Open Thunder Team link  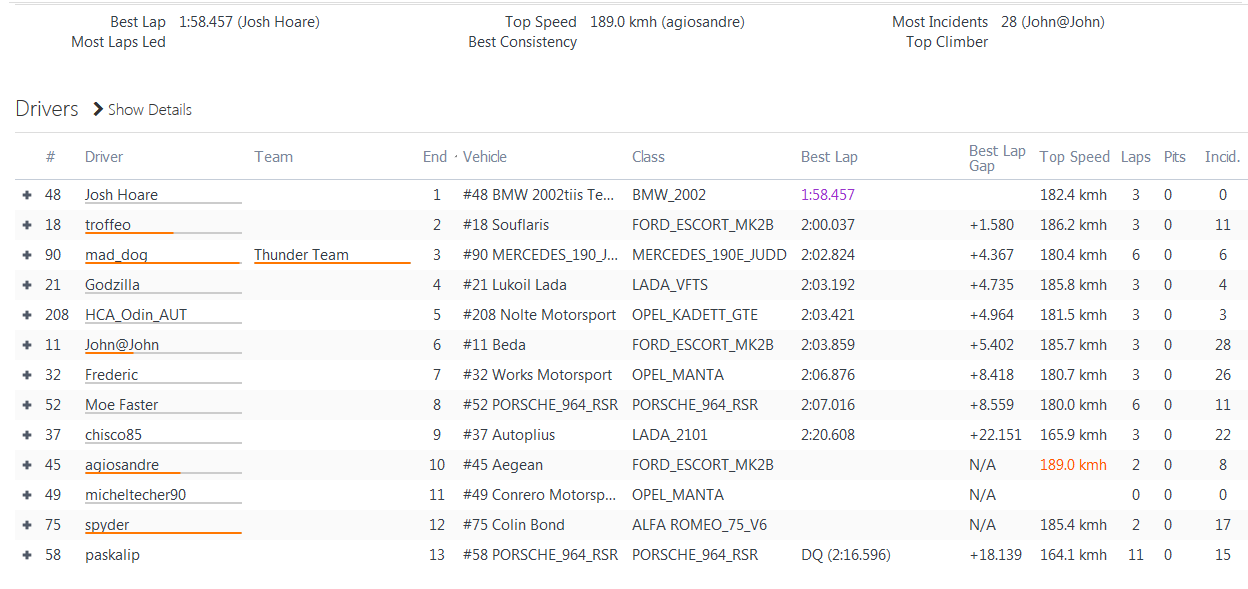click(301, 255)
